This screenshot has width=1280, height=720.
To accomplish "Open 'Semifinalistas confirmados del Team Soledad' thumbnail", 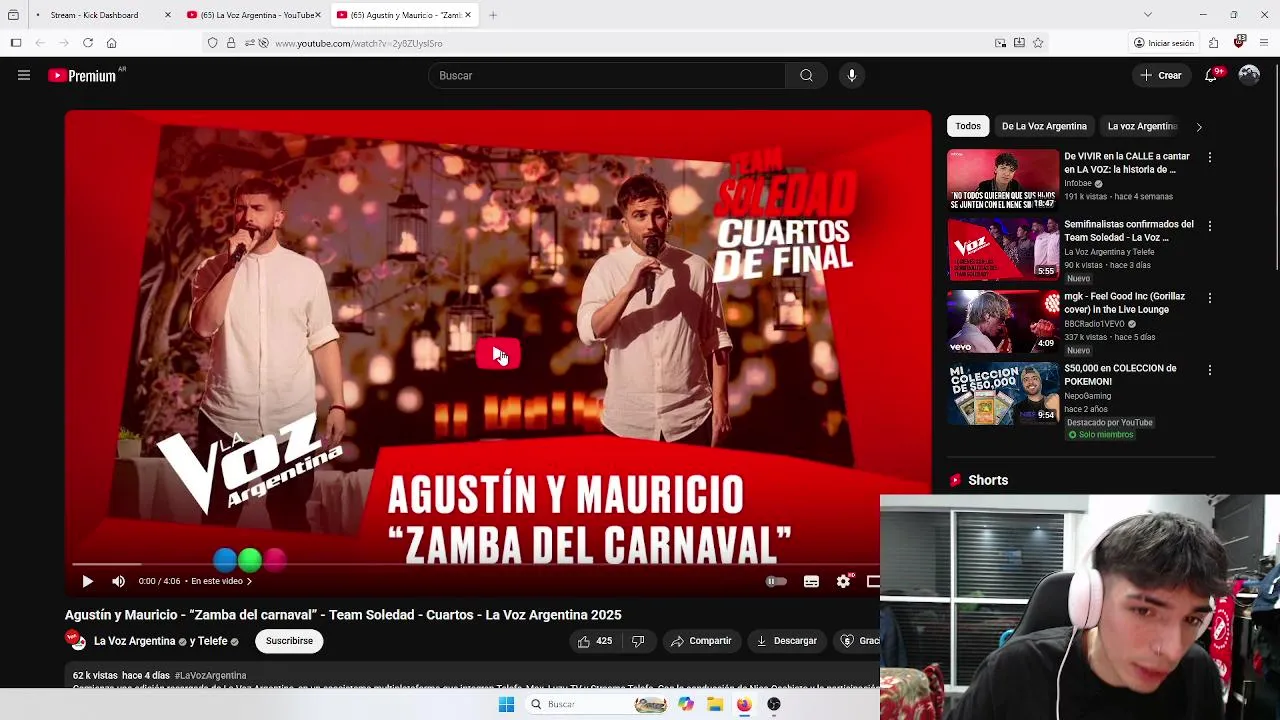I will click(x=1003, y=249).
